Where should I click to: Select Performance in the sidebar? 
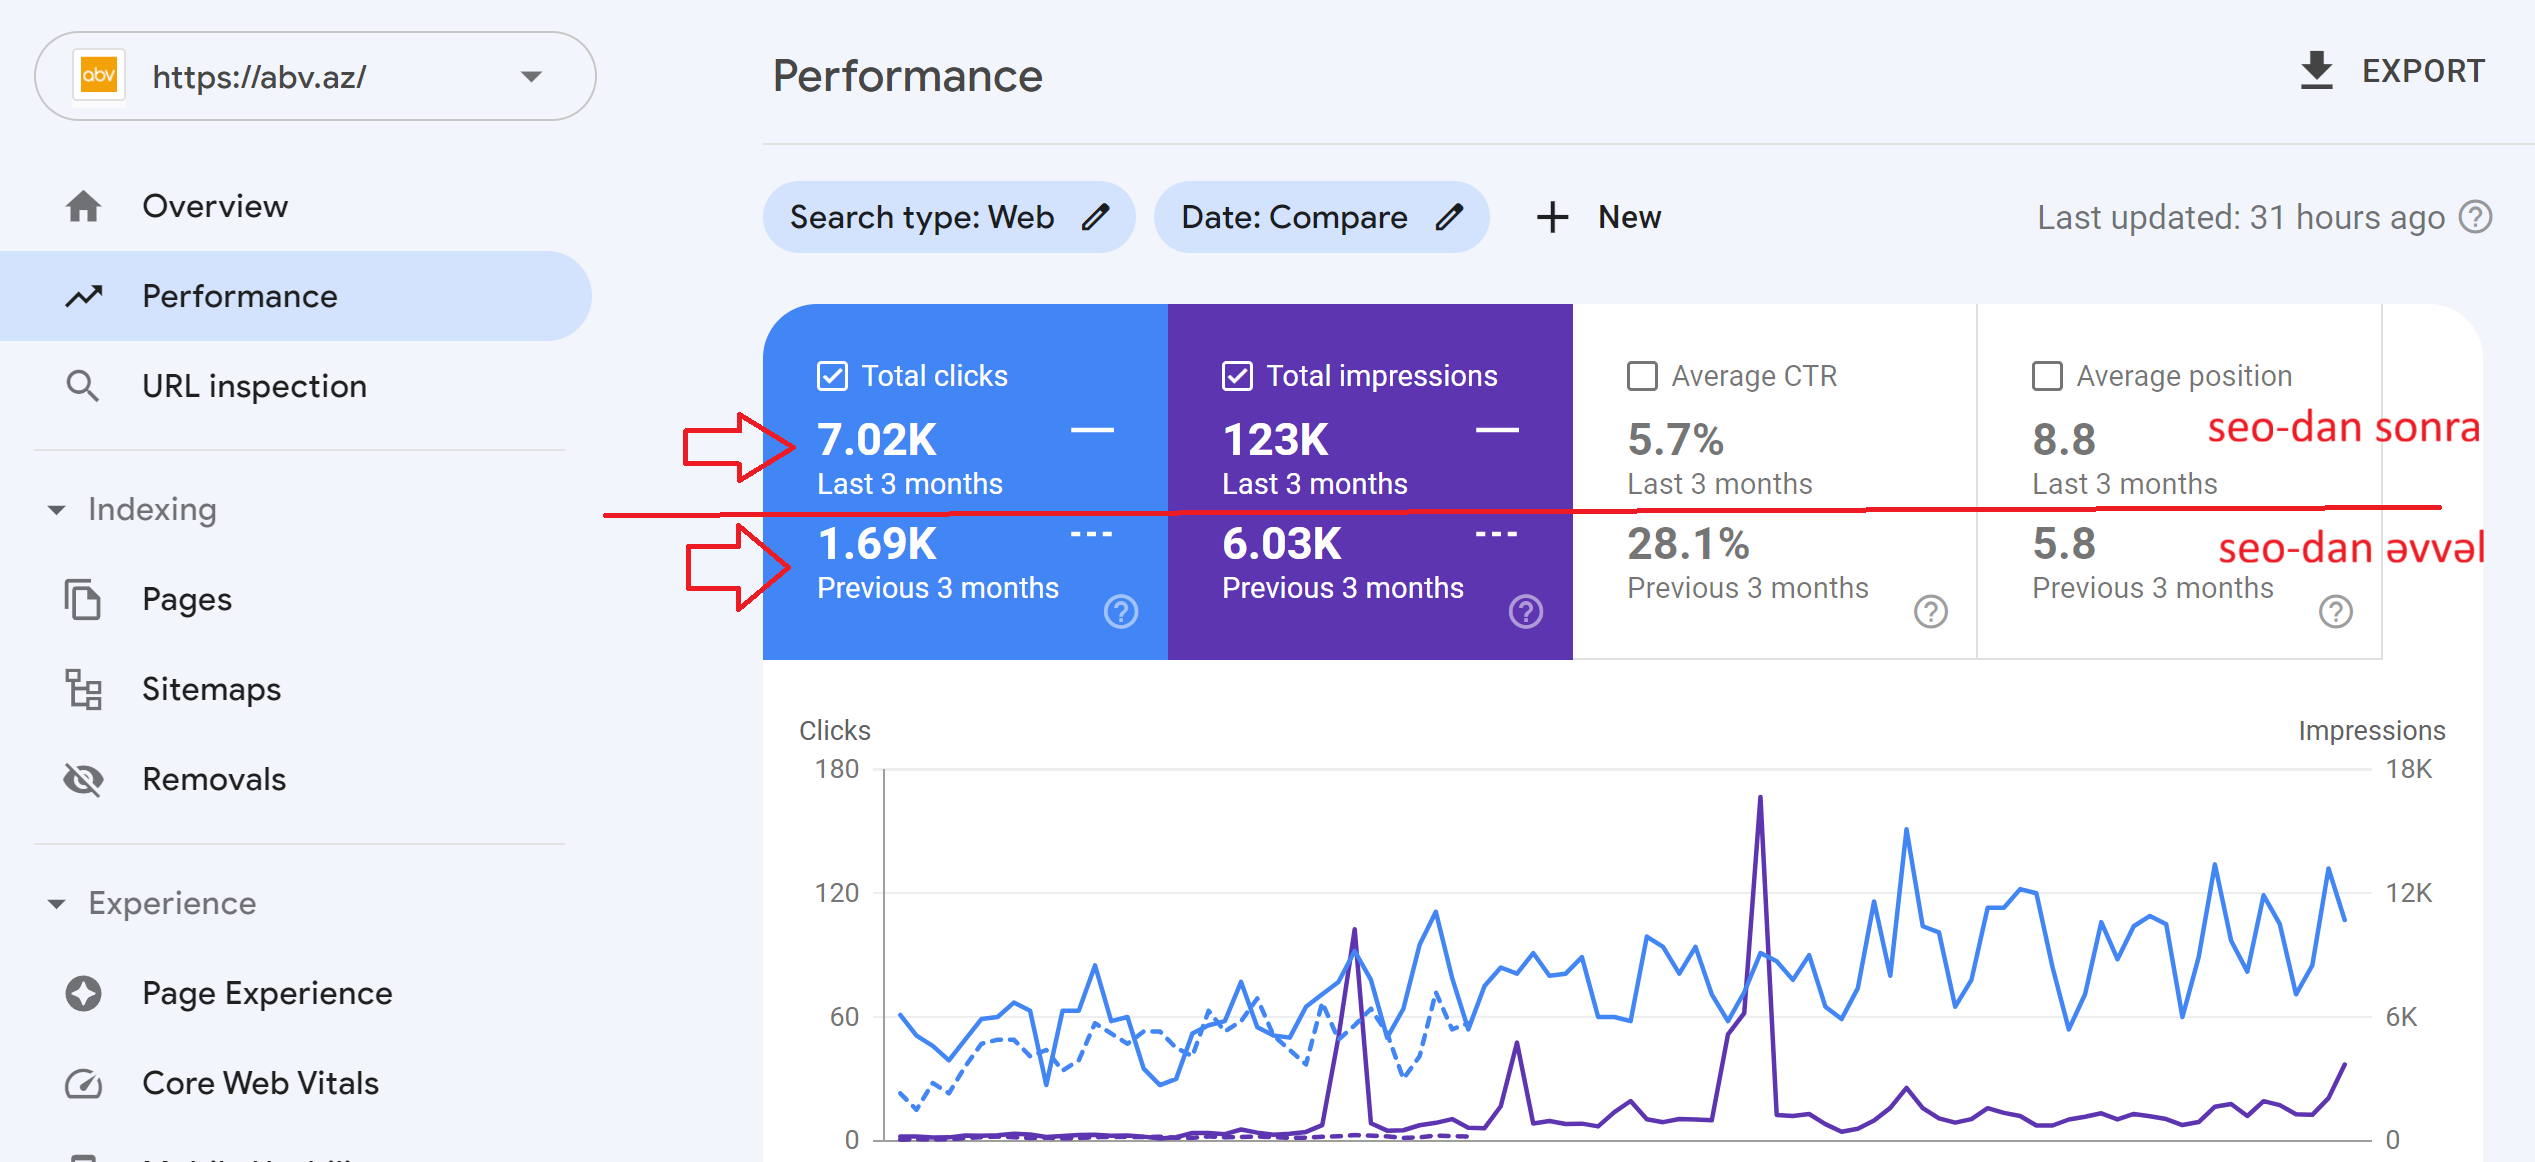point(240,296)
